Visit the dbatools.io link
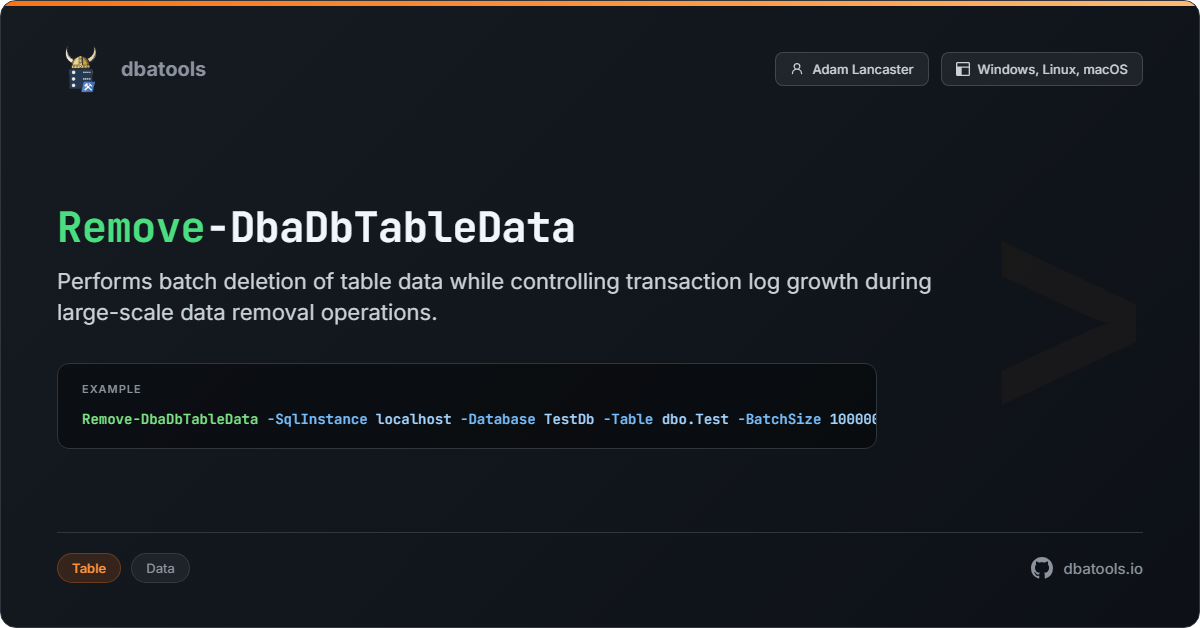The height and width of the screenshot is (628, 1200). click(x=1103, y=568)
